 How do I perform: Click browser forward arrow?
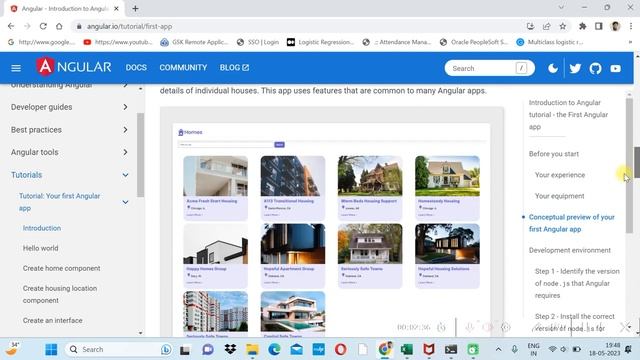click(x=27, y=26)
